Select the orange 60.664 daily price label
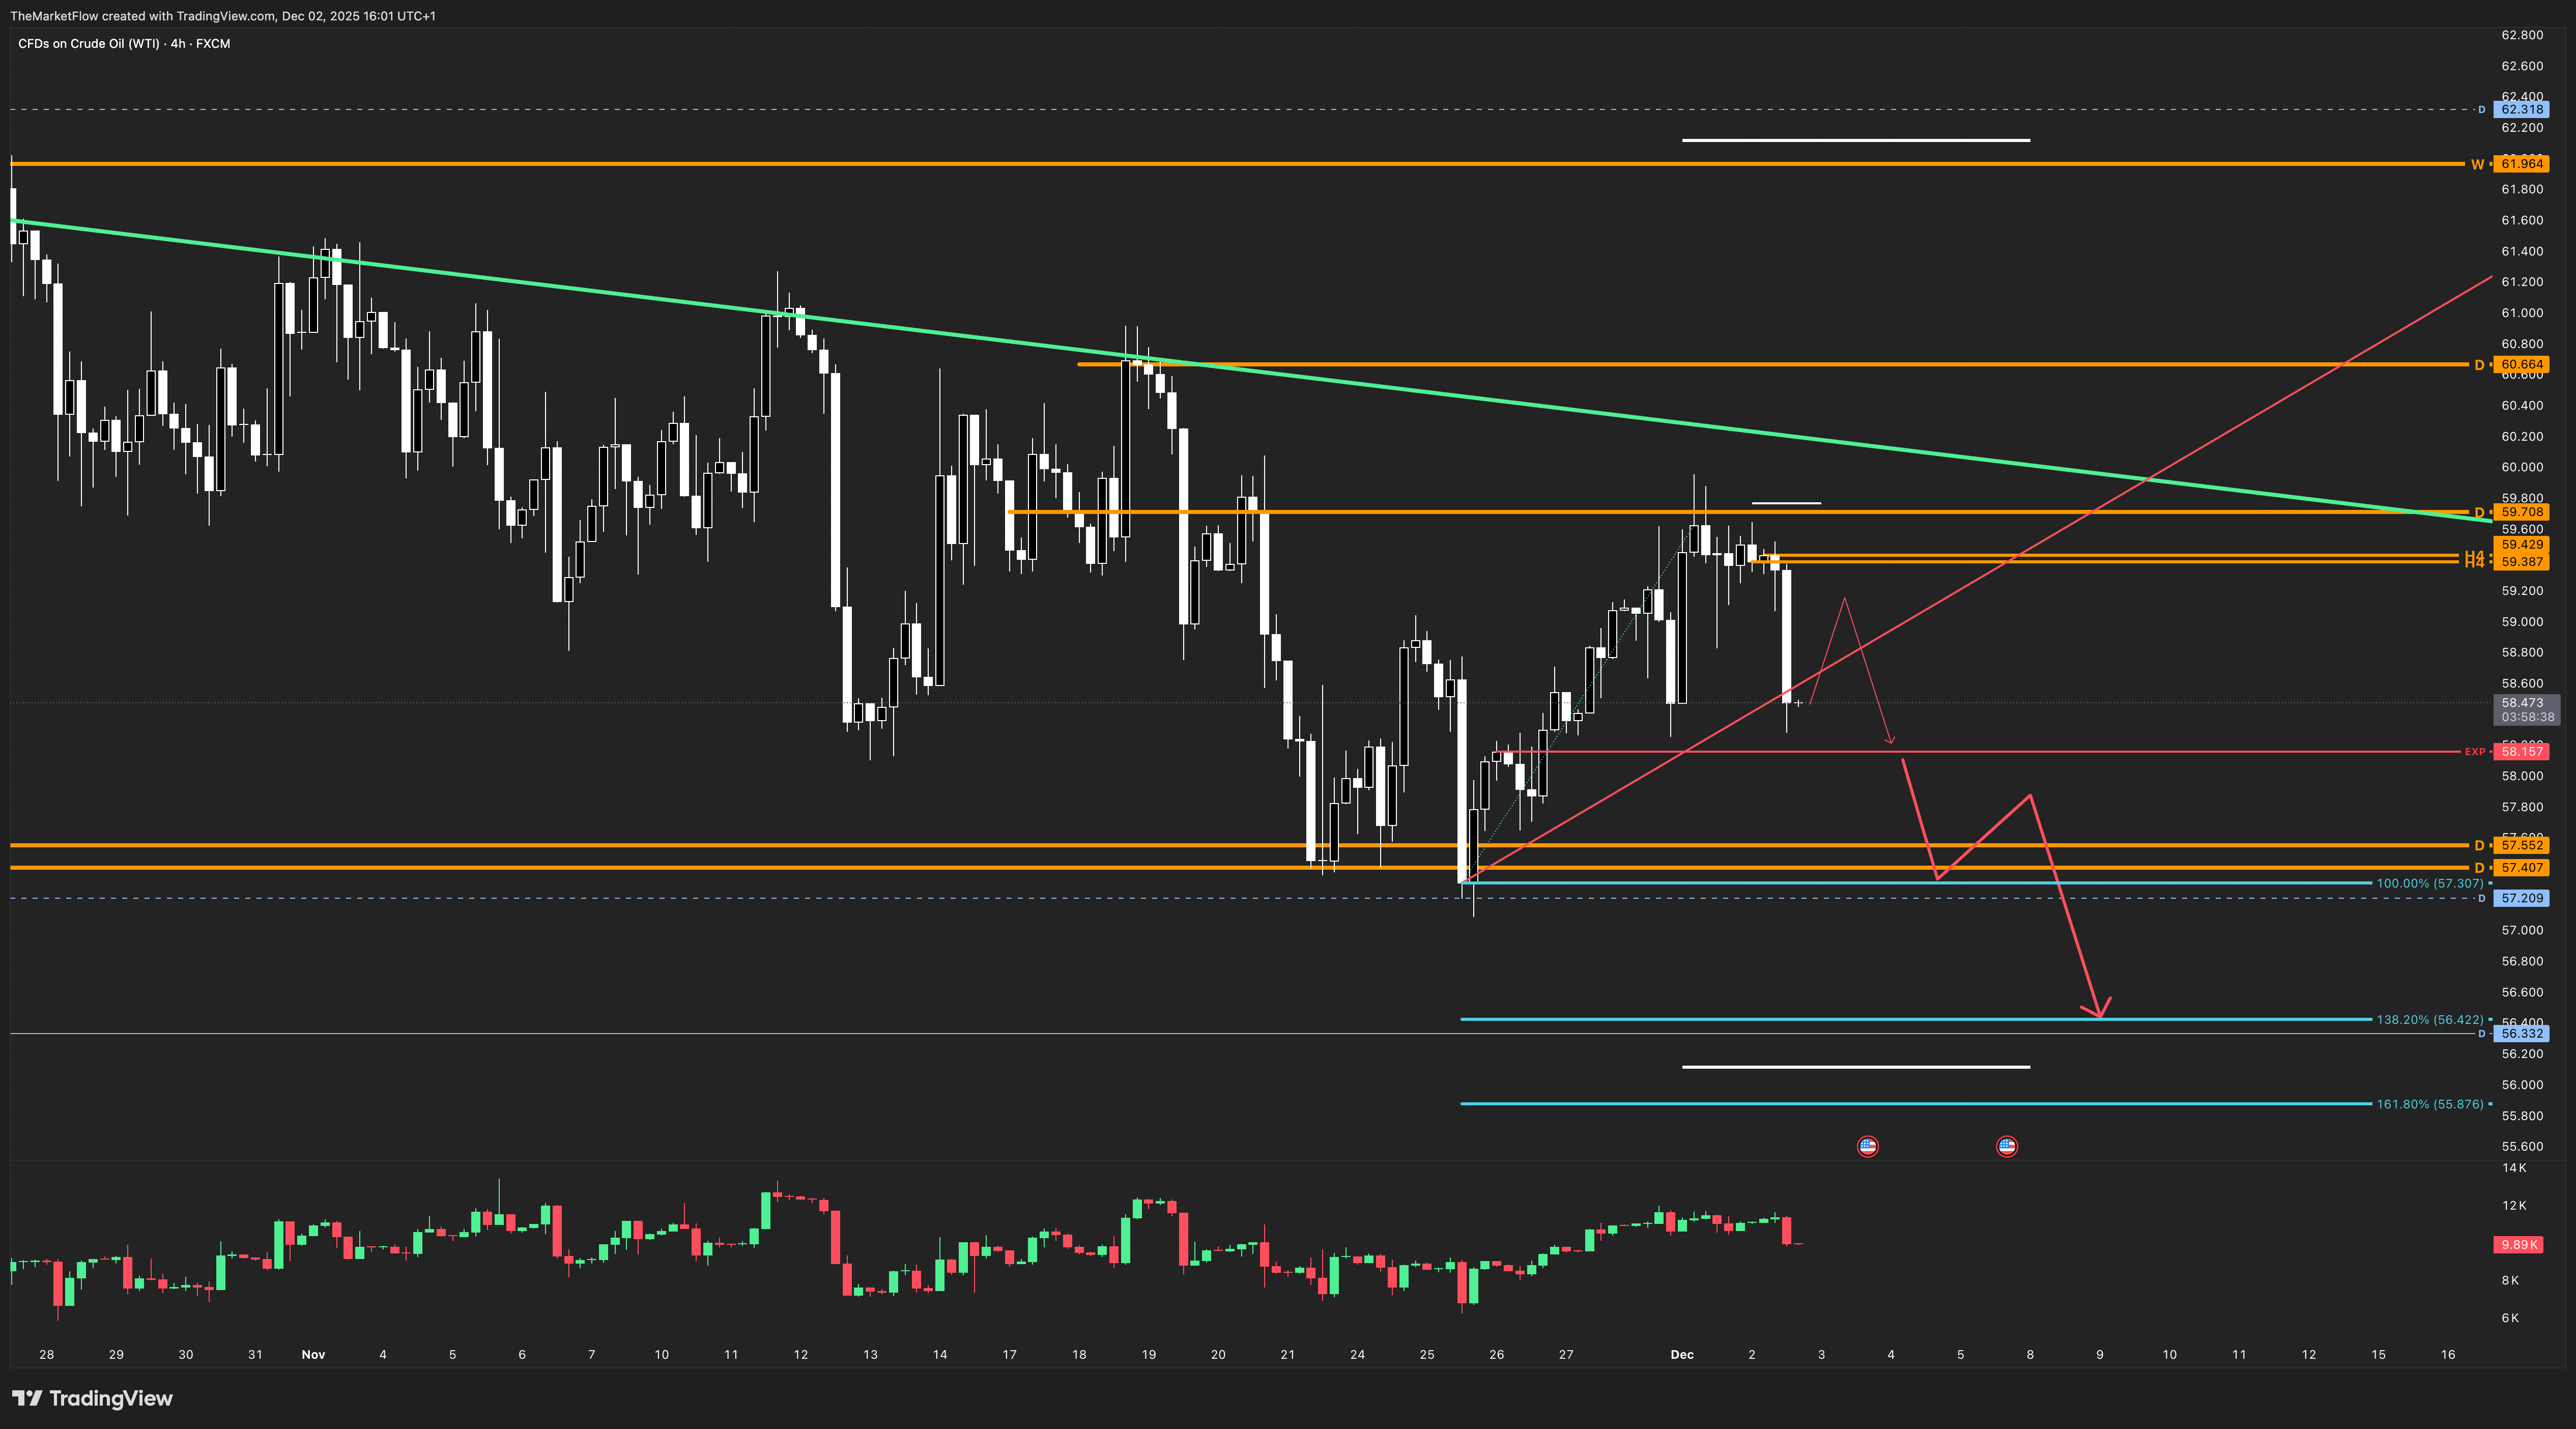 [2522, 365]
